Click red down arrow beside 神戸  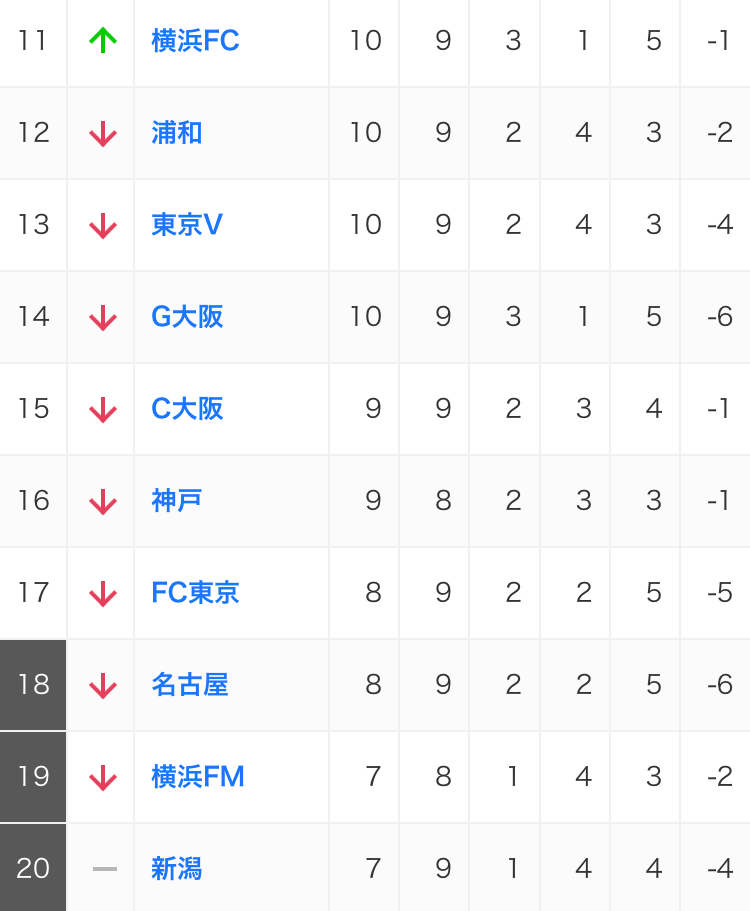[x=103, y=501]
